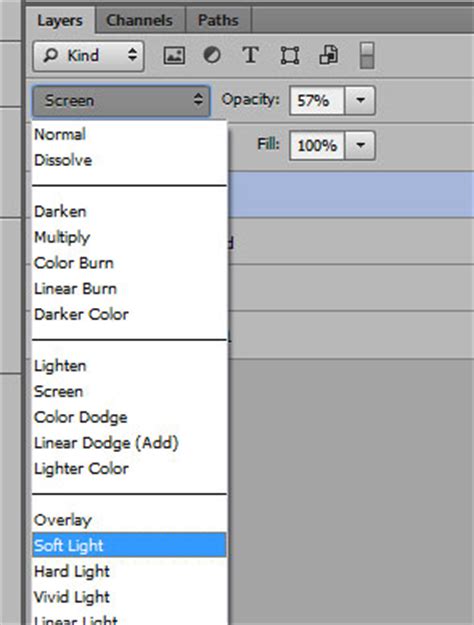
Task: Click the Fill 100% value field
Action: [317, 145]
